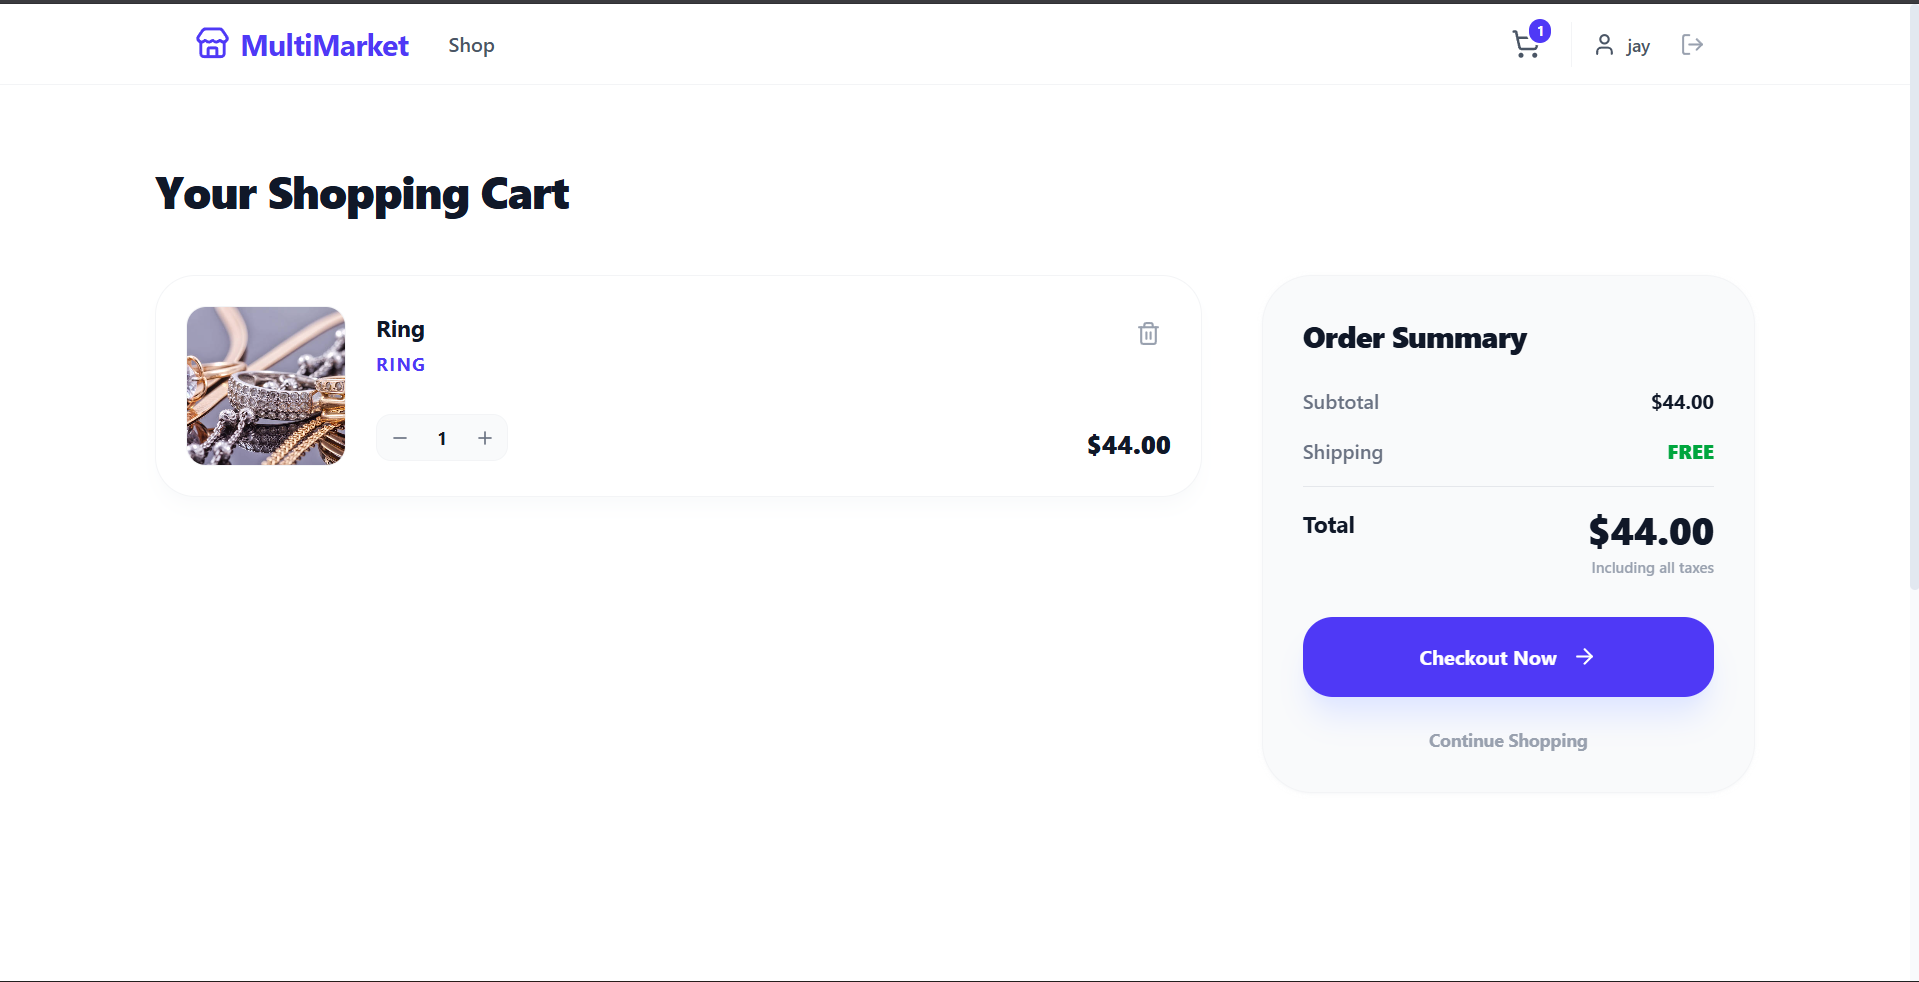Screen dimensions: 1919x982
Task: Click the Order Summary total amount
Action: [x=1651, y=531]
